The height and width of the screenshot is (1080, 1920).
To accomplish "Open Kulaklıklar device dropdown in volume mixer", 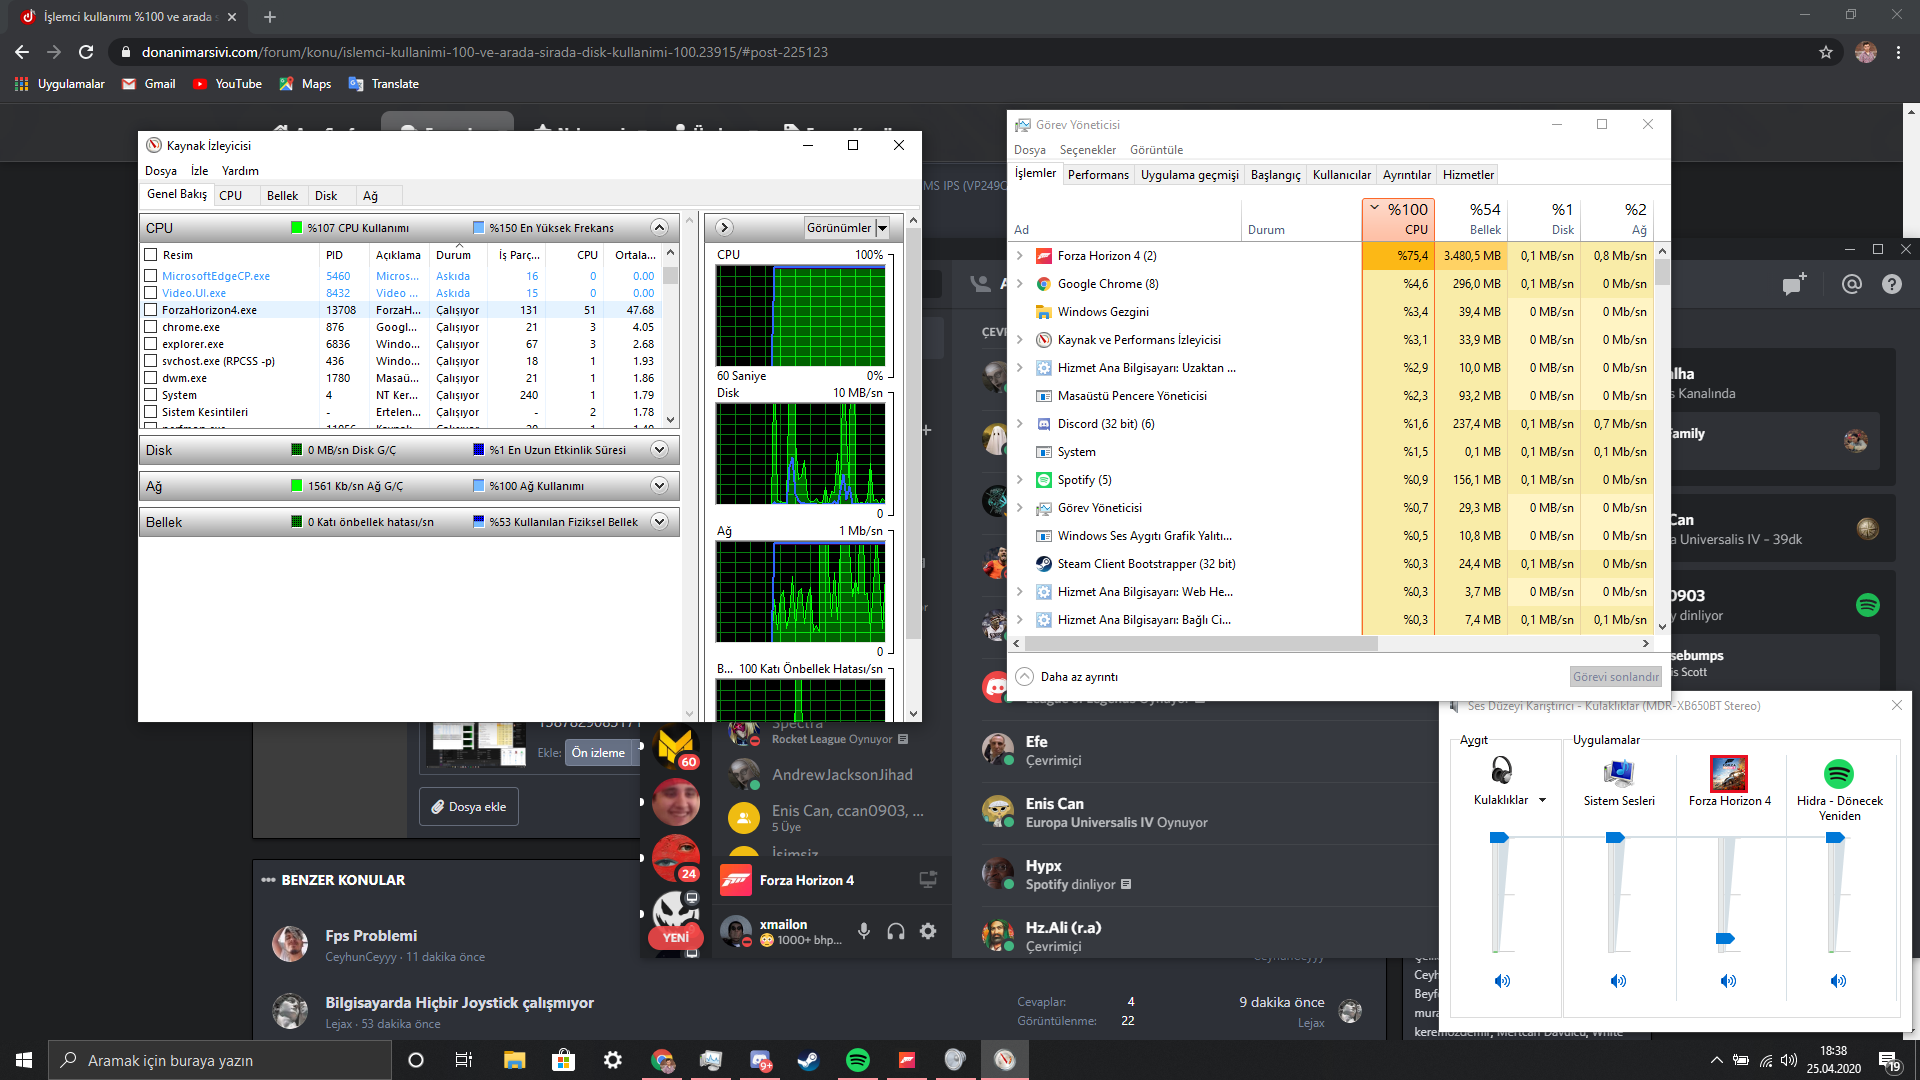I will click(1542, 800).
